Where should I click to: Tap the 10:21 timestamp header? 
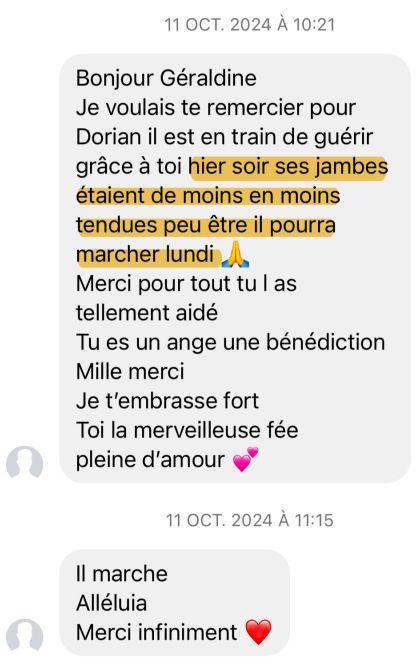(250, 24)
